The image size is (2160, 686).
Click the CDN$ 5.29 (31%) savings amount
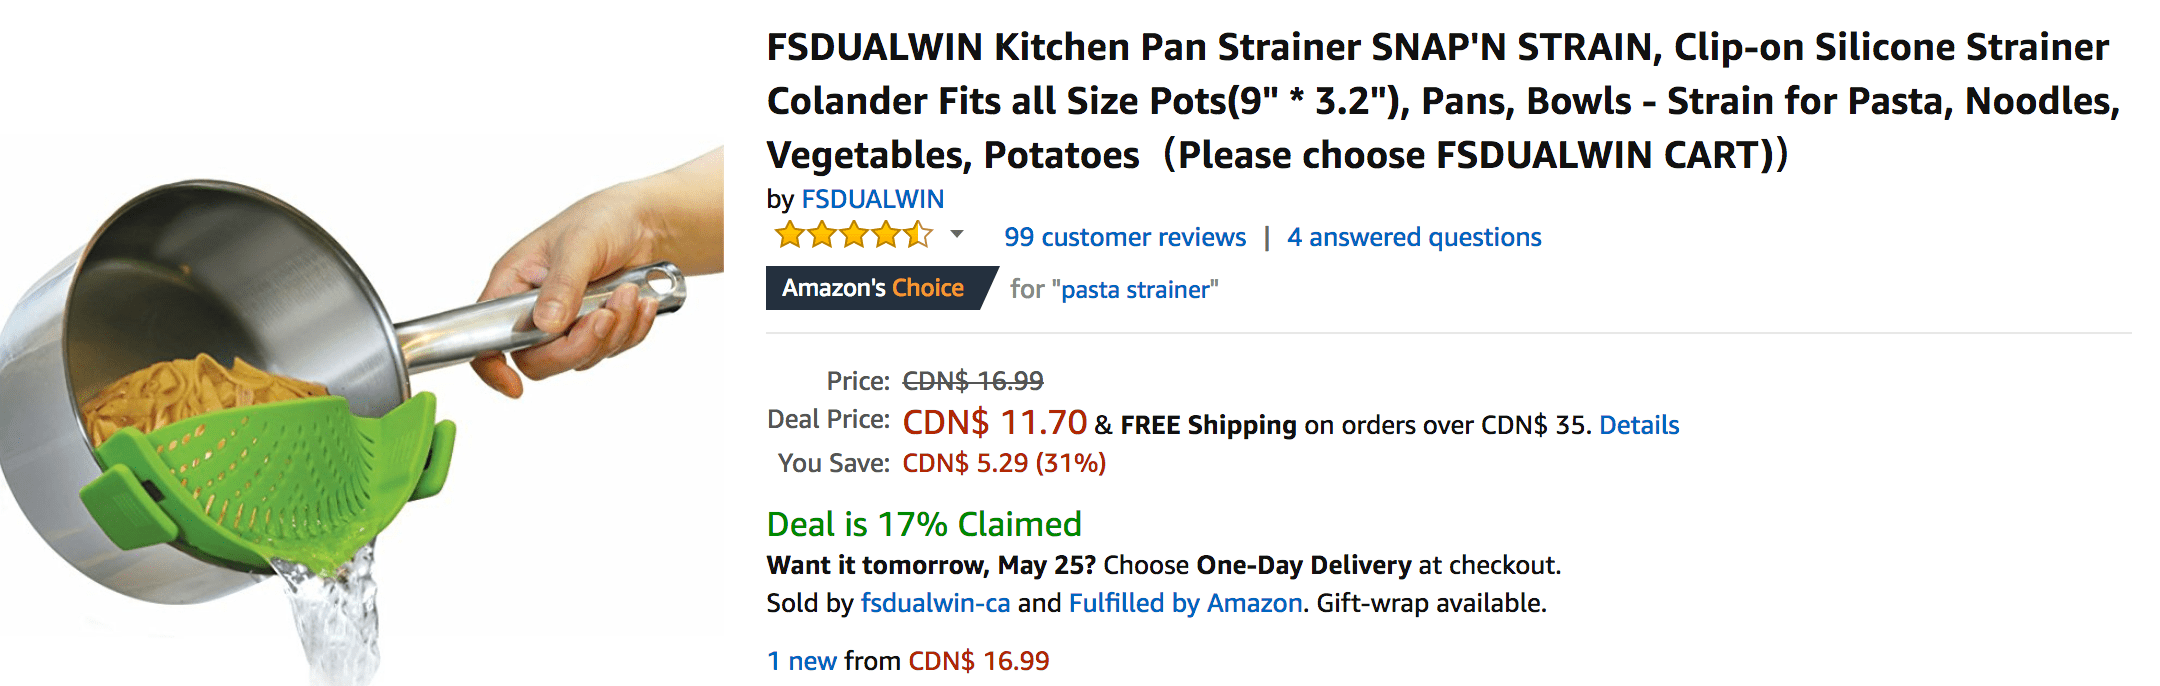1004,463
